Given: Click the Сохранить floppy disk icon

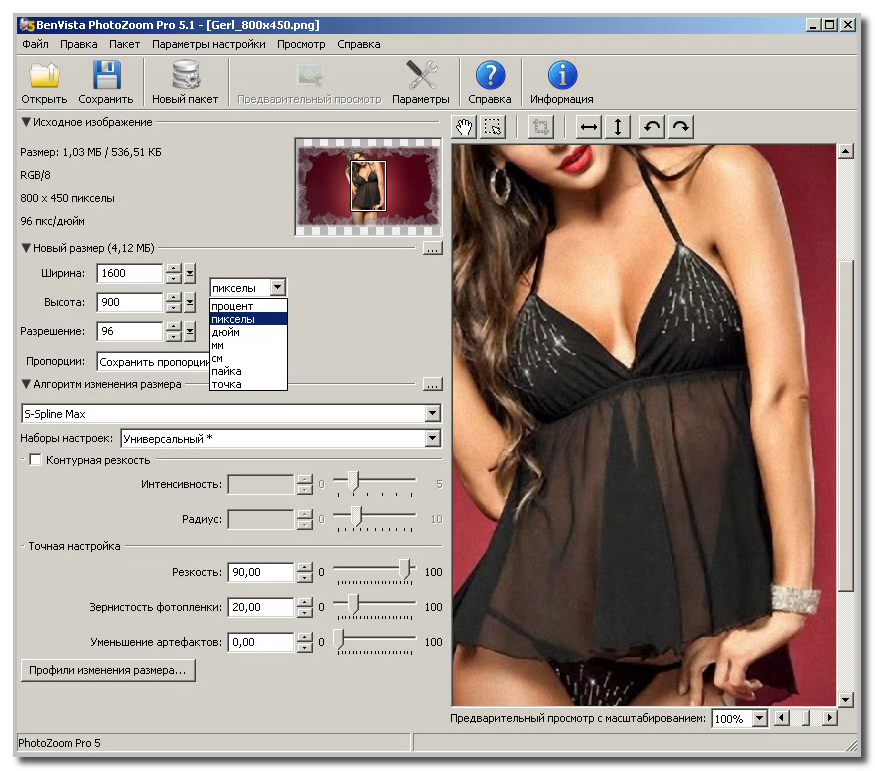Looking at the screenshot, I should [x=106, y=75].
